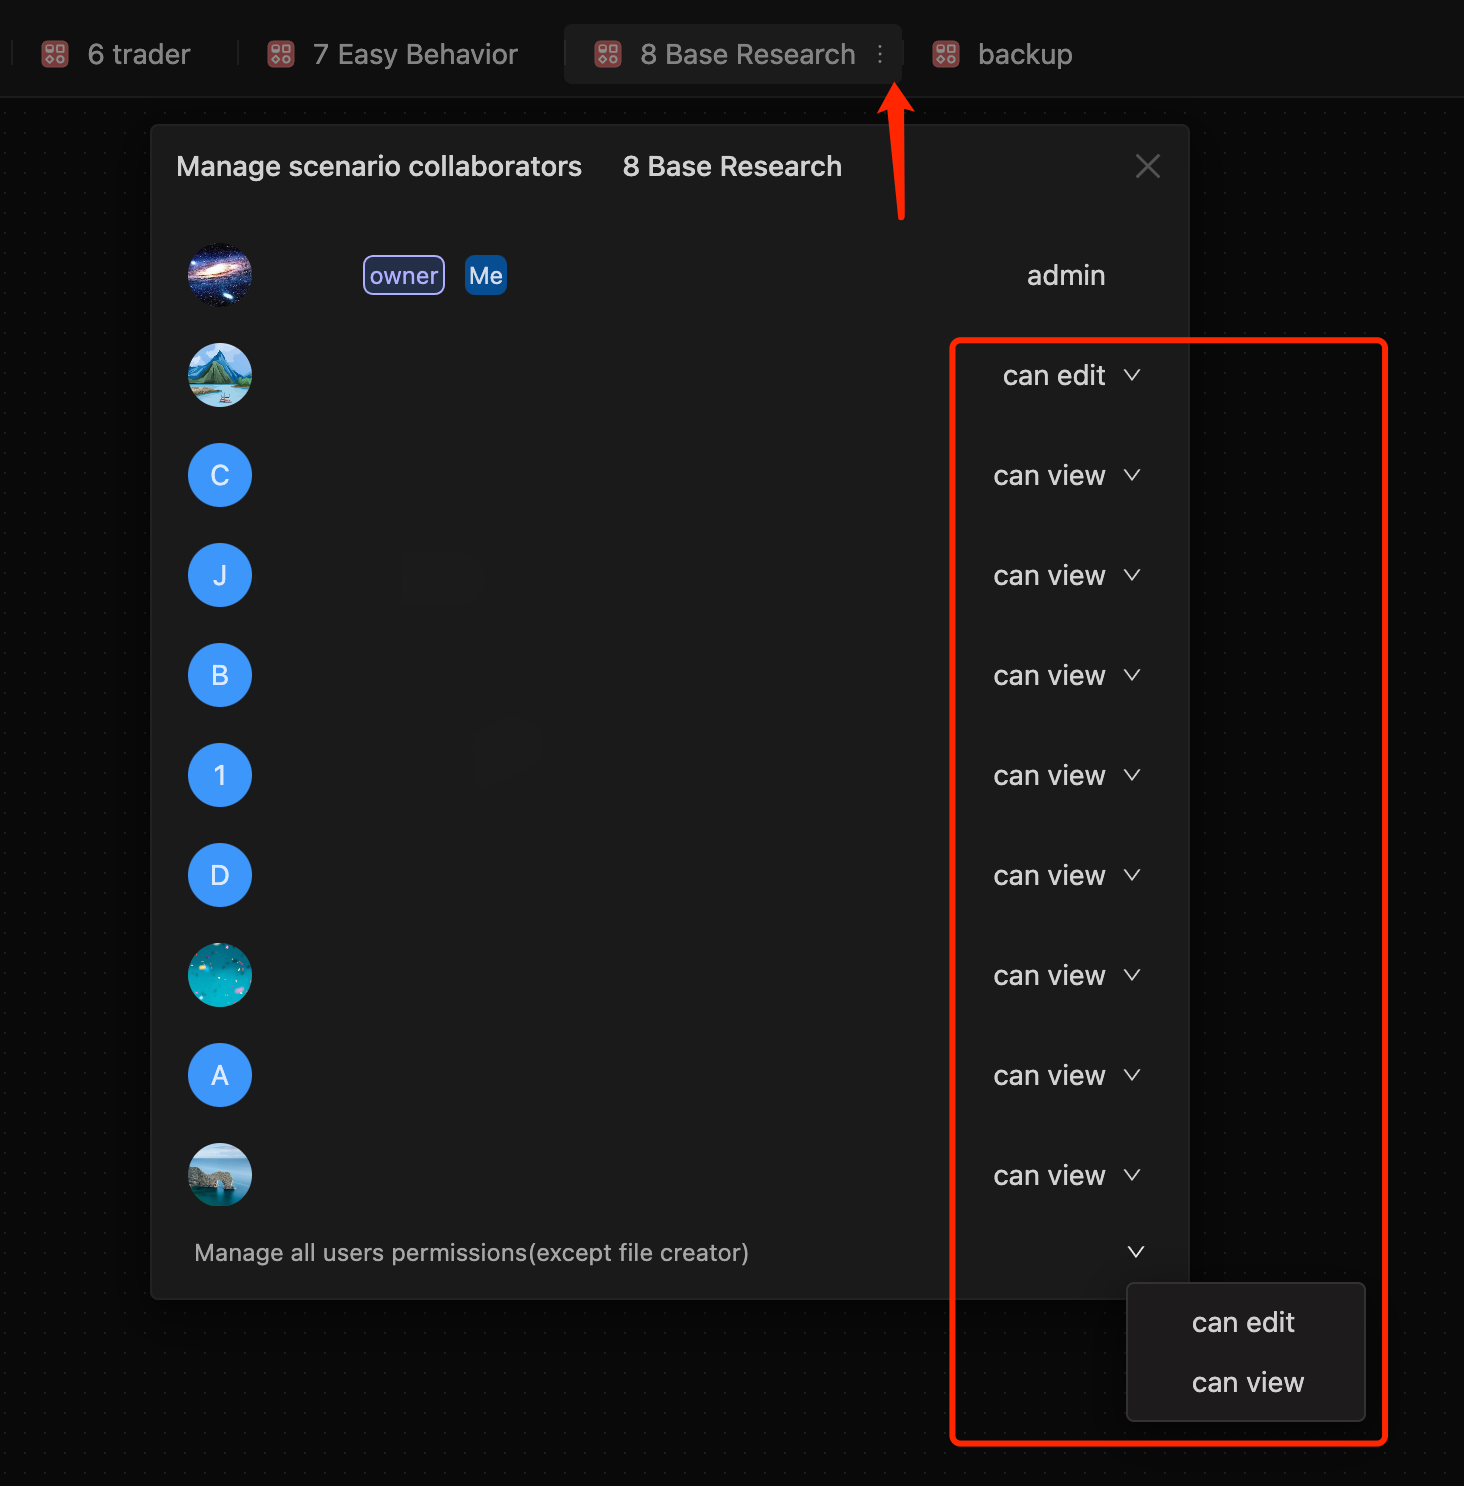Click the mountain lake user avatar
1464x1486 pixels.
tap(220, 375)
